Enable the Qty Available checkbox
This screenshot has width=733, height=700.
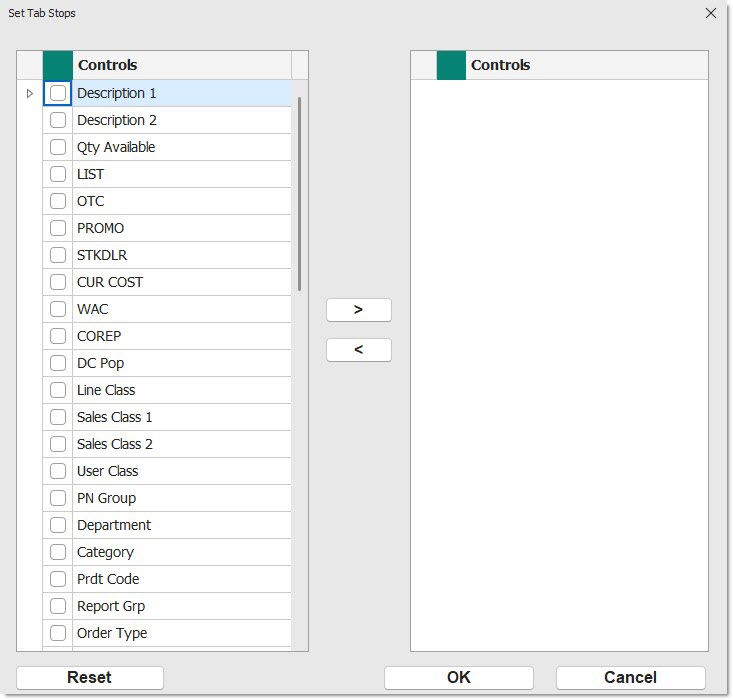tap(58, 147)
